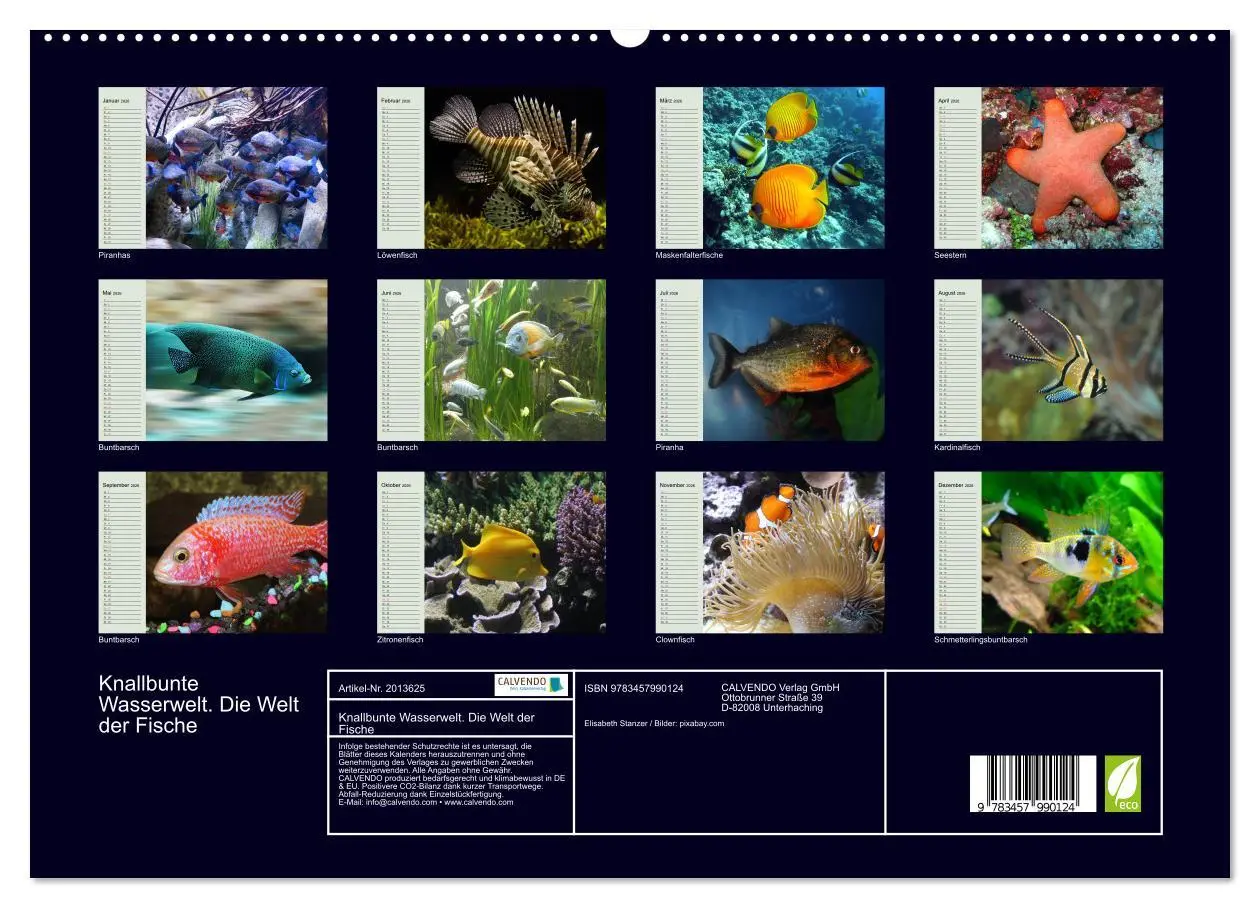Click the CALVENDO logo beside the article number

[x=531, y=685]
